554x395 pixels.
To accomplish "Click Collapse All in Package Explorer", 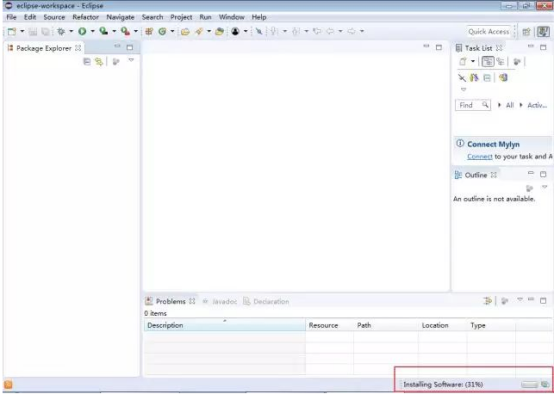I will click(x=87, y=61).
